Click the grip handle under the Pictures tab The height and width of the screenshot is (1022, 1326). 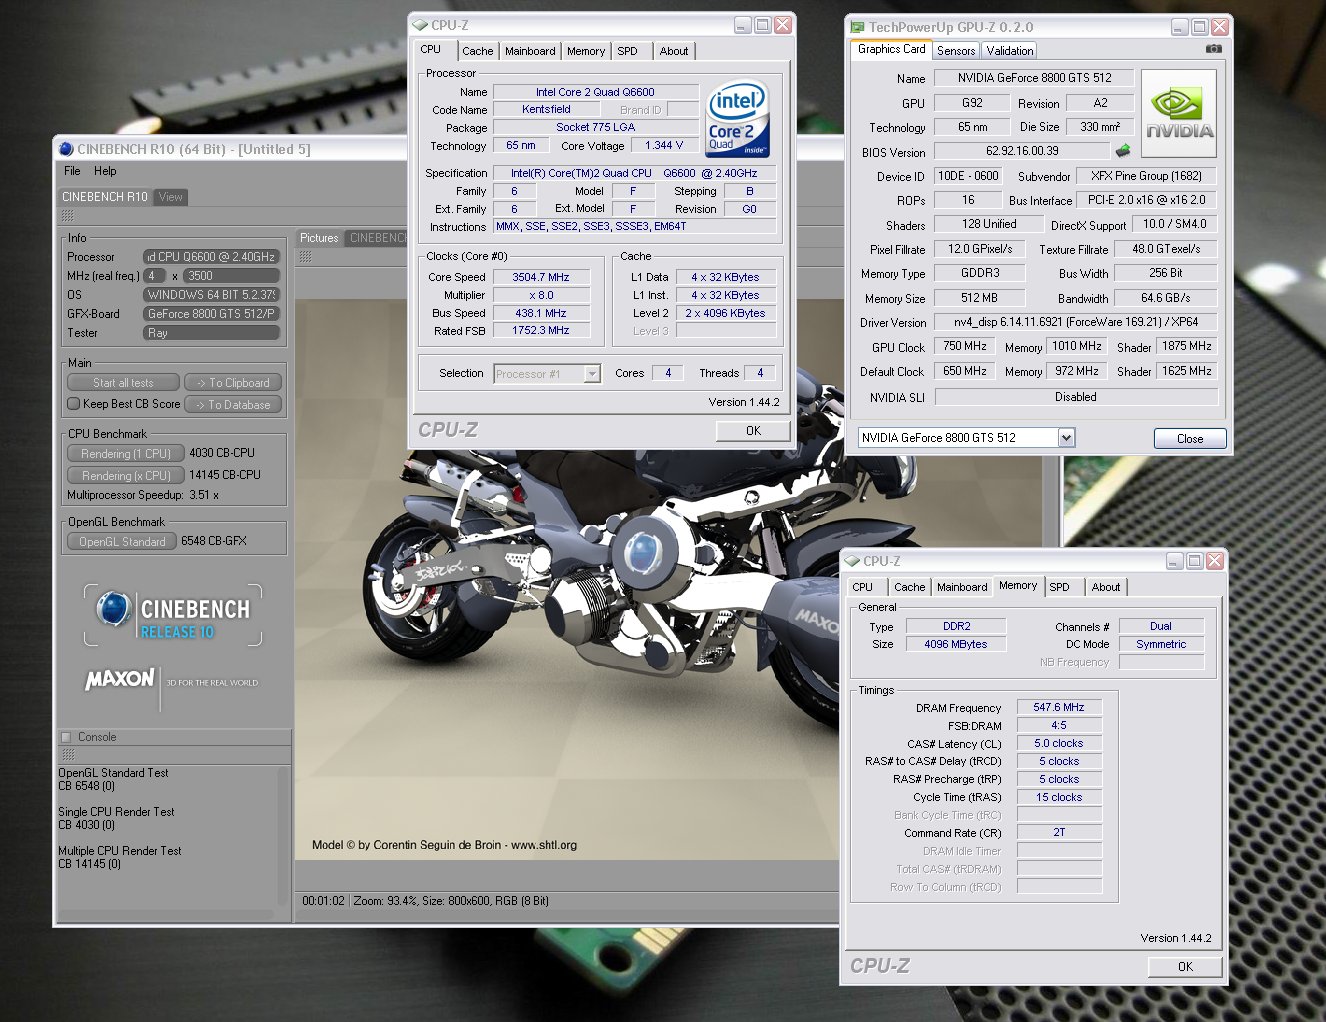pos(305,257)
